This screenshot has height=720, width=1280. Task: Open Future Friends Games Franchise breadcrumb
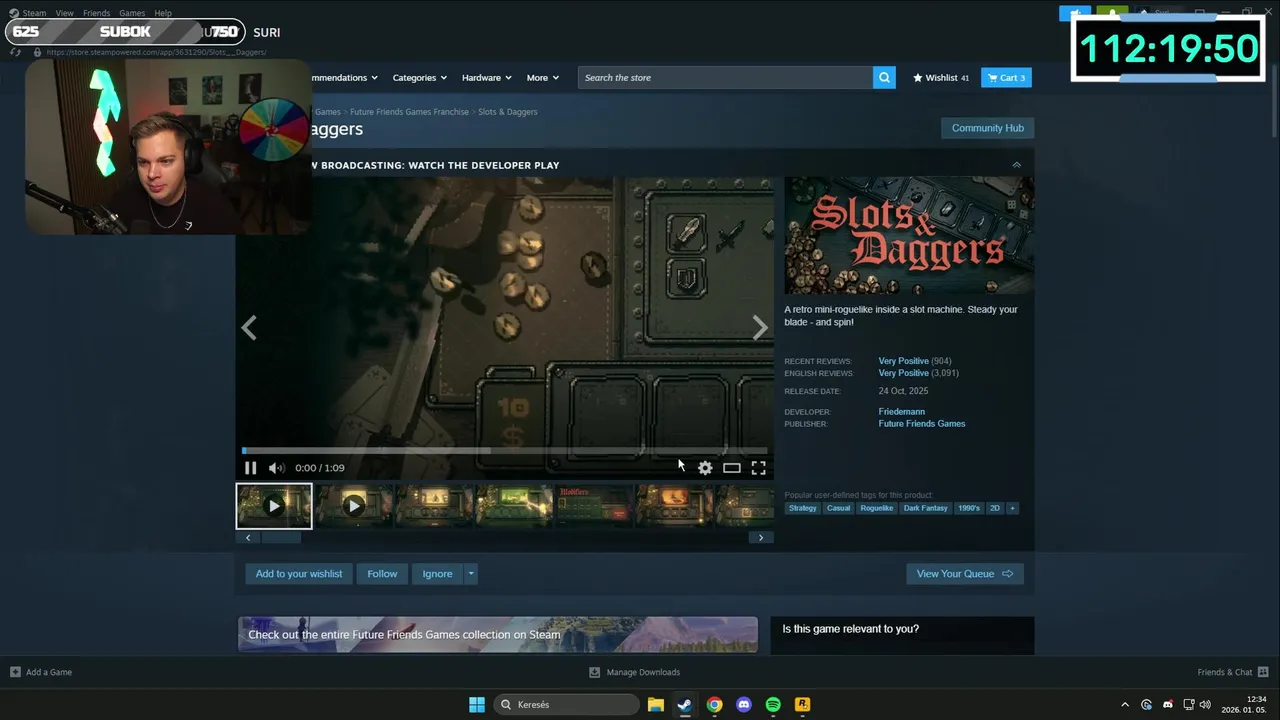coord(409,112)
